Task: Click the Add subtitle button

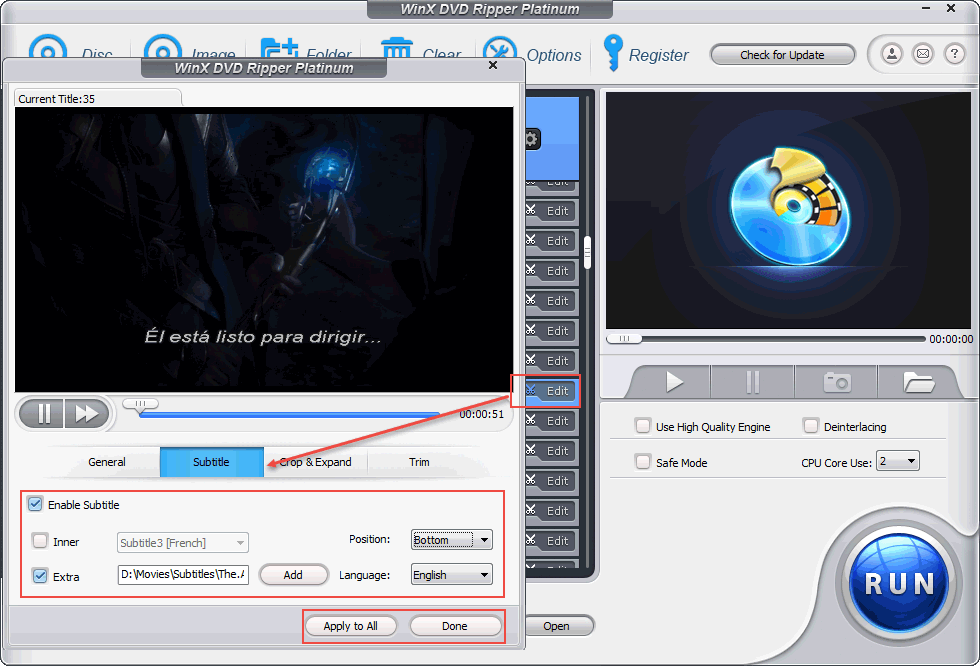Action: point(293,575)
